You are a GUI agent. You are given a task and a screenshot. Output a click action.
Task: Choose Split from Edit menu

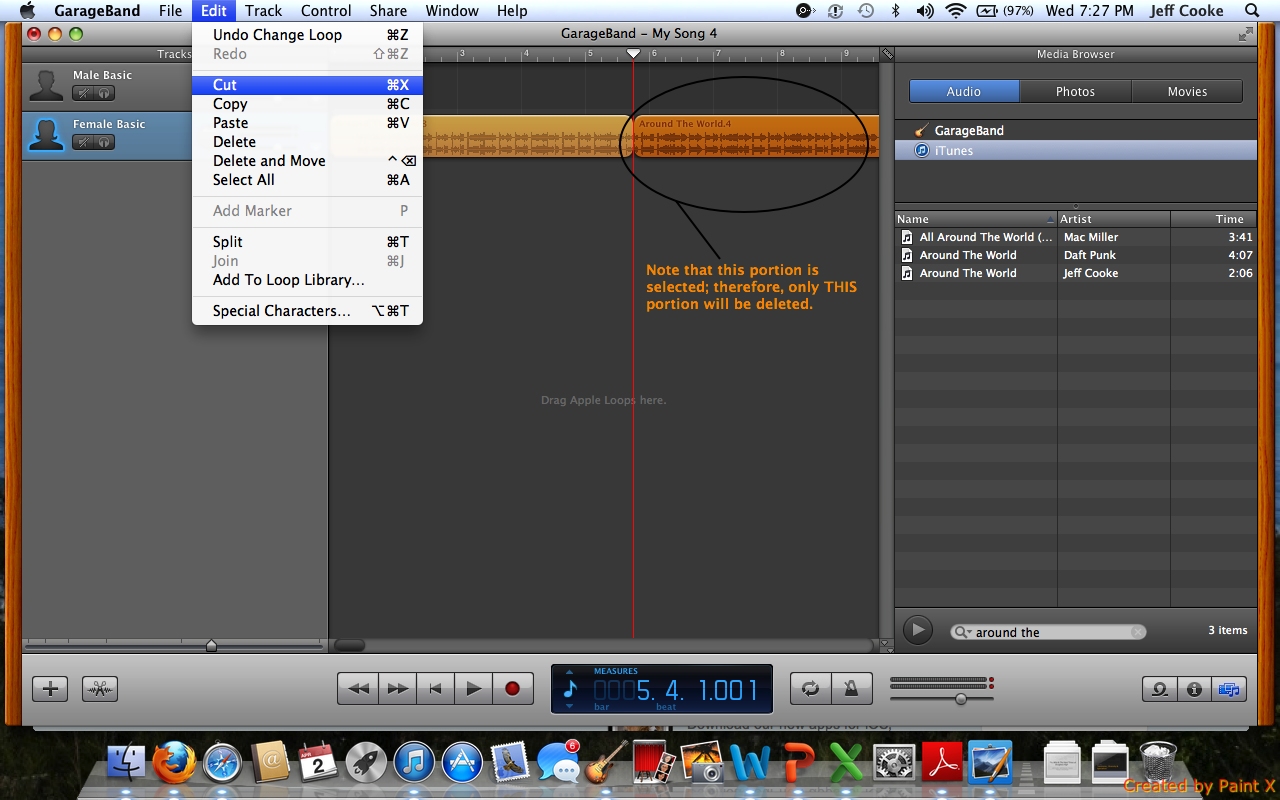pyautogui.click(x=307, y=242)
